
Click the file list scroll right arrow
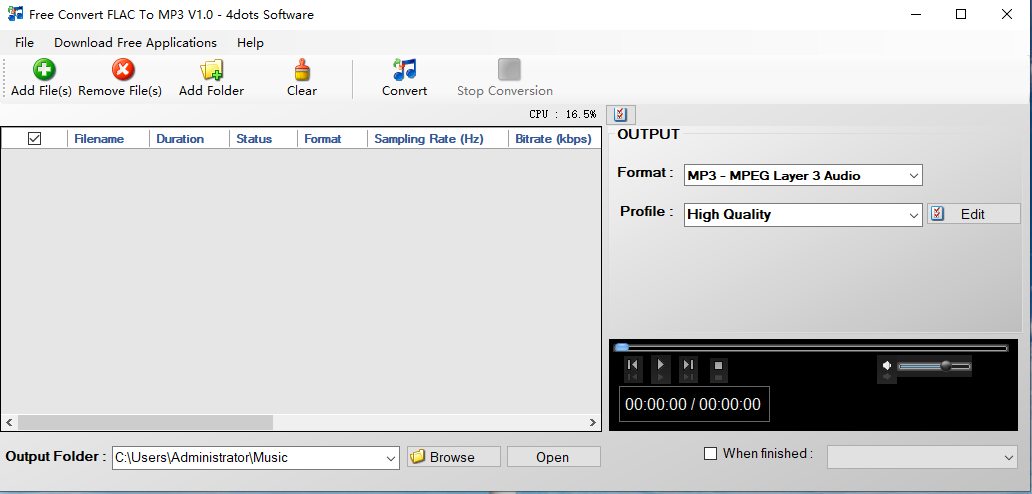(592, 422)
